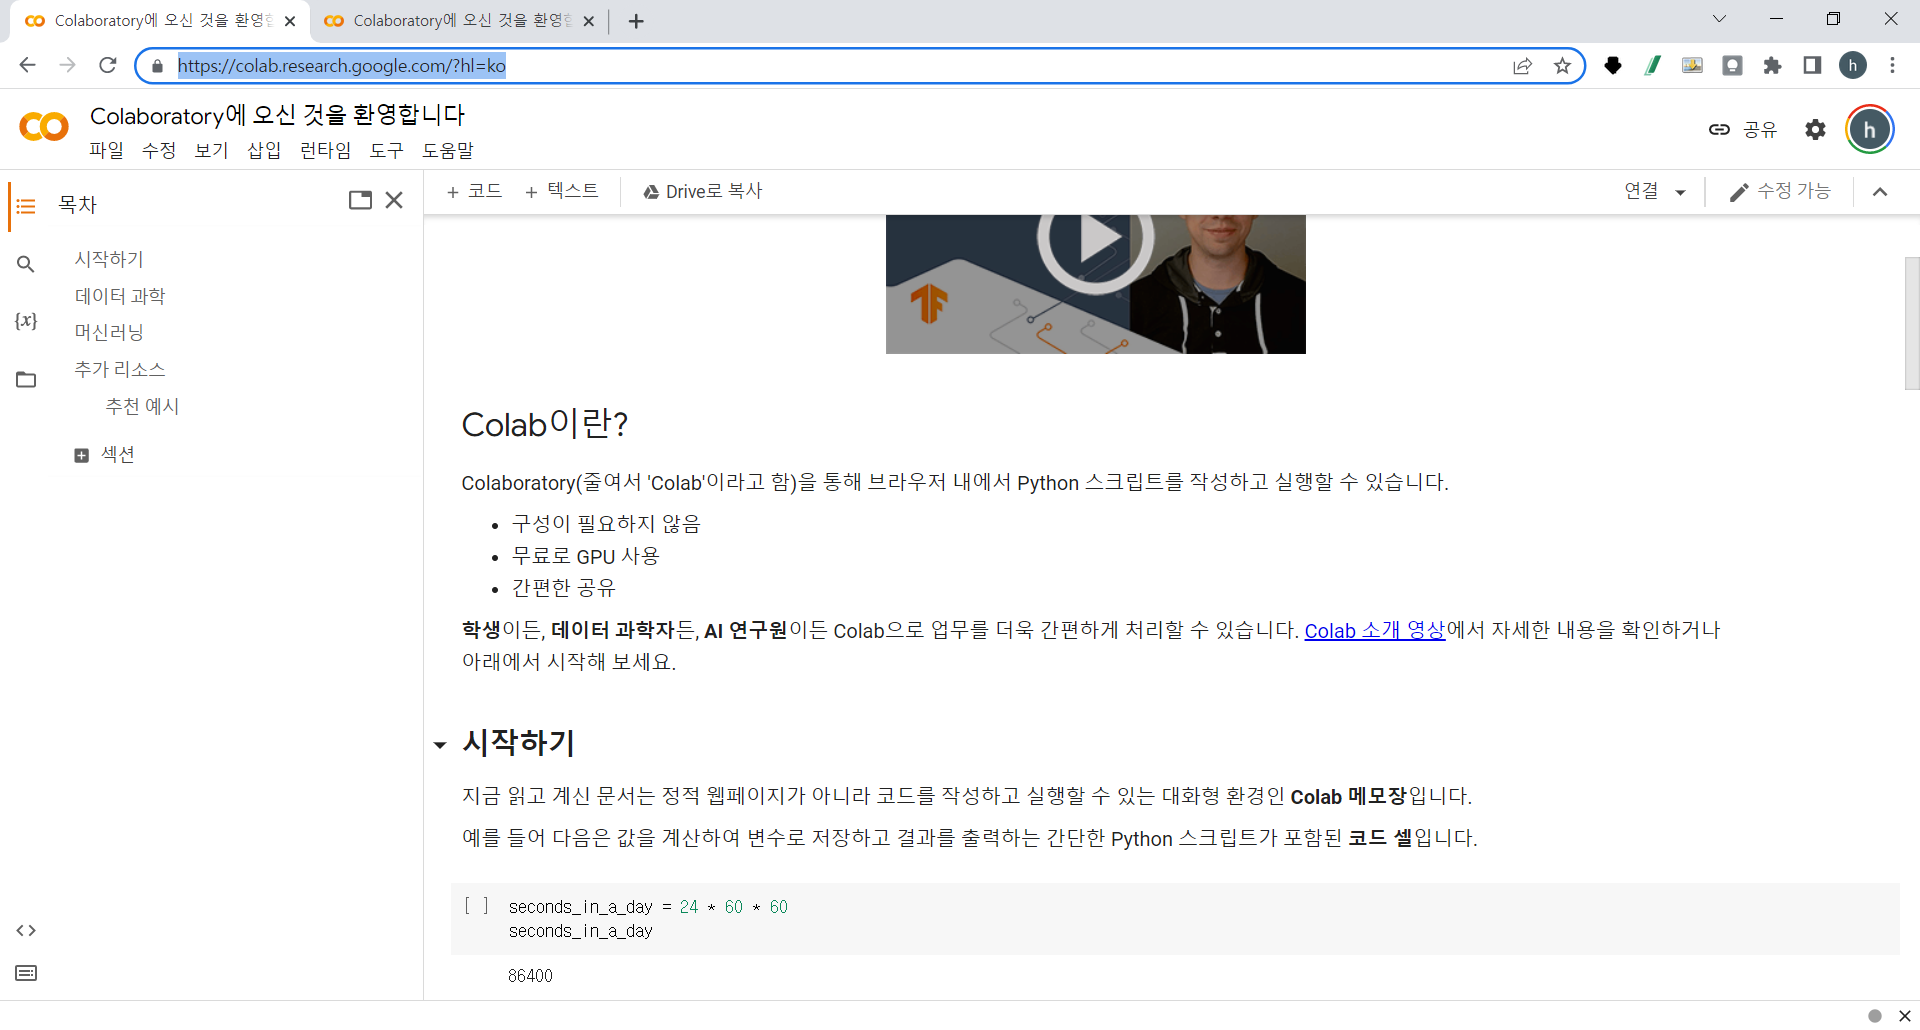Screen dimensions: 1920x1030
Task: Jump to 데이터 과학 in table of contents
Action: tap(120, 296)
